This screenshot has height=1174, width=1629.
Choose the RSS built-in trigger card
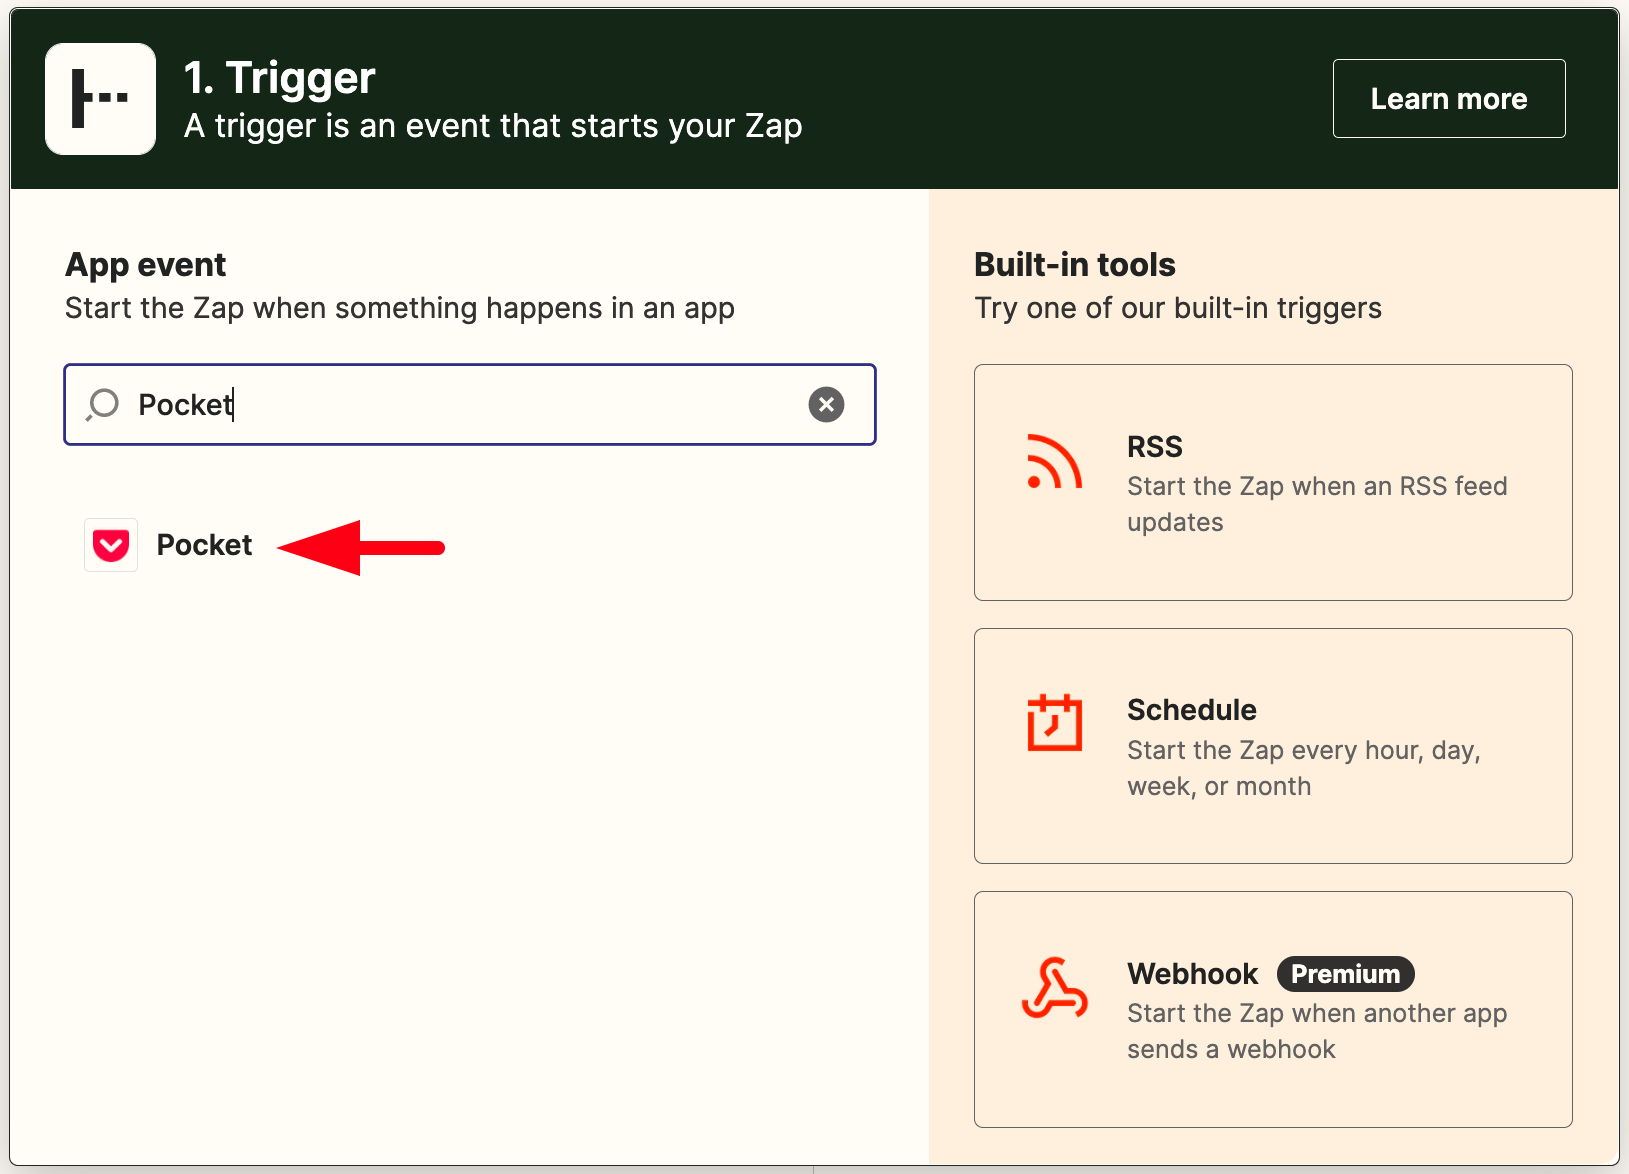click(1273, 482)
